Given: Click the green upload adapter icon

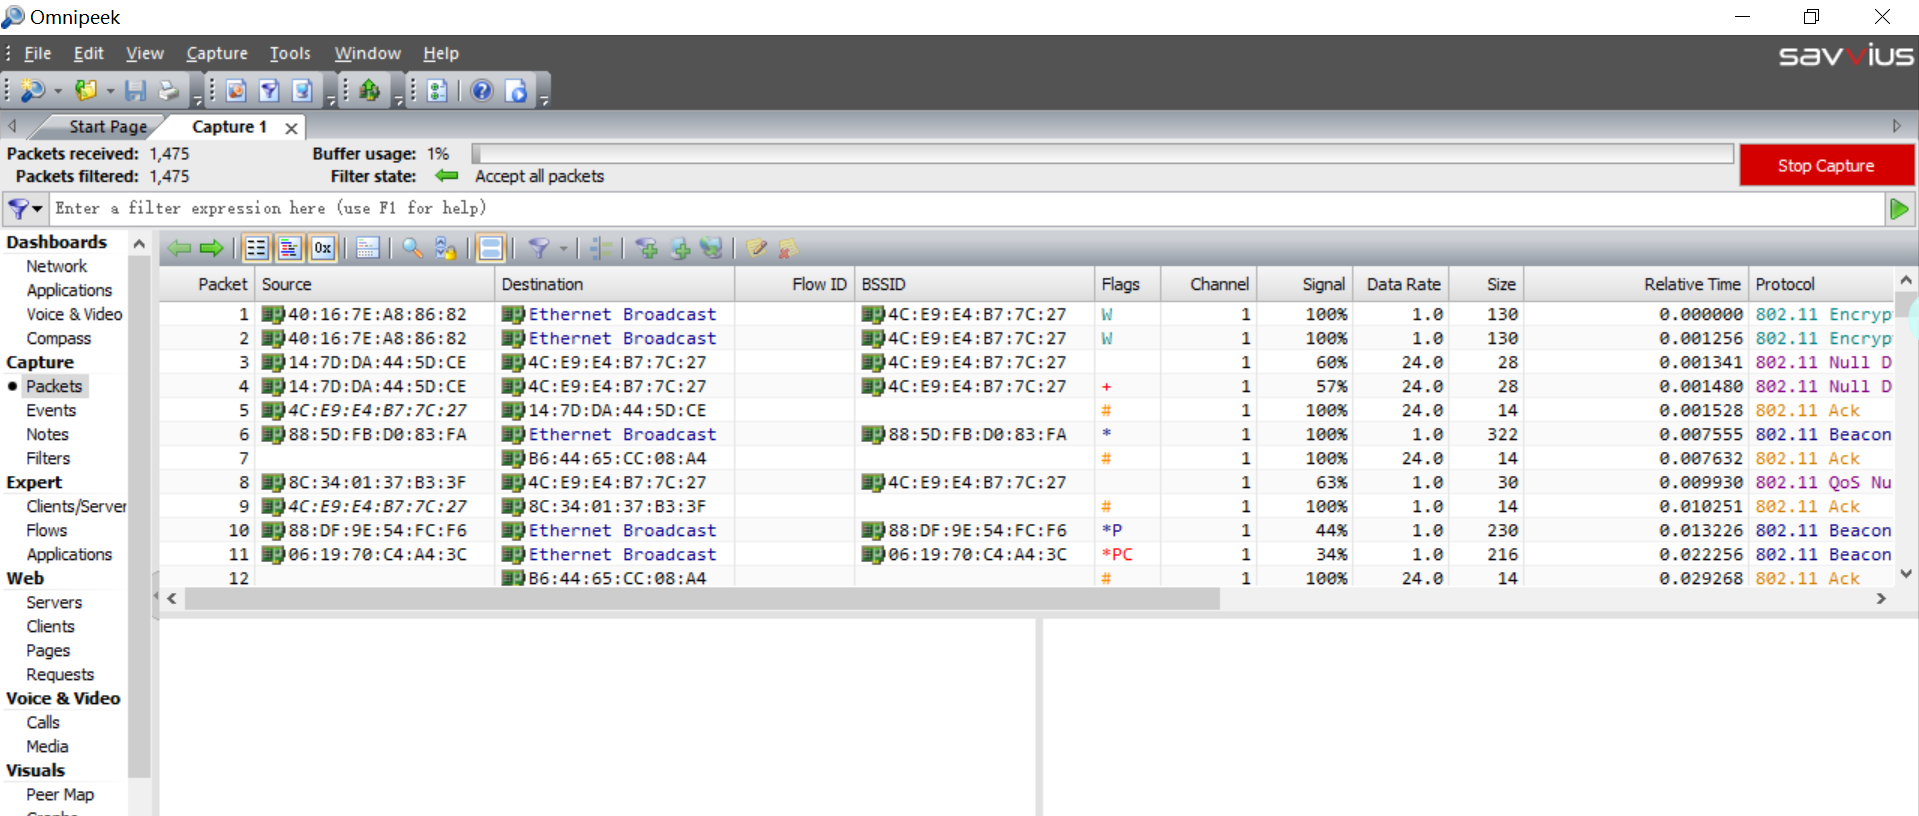Looking at the screenshot, I should point(369,91).
